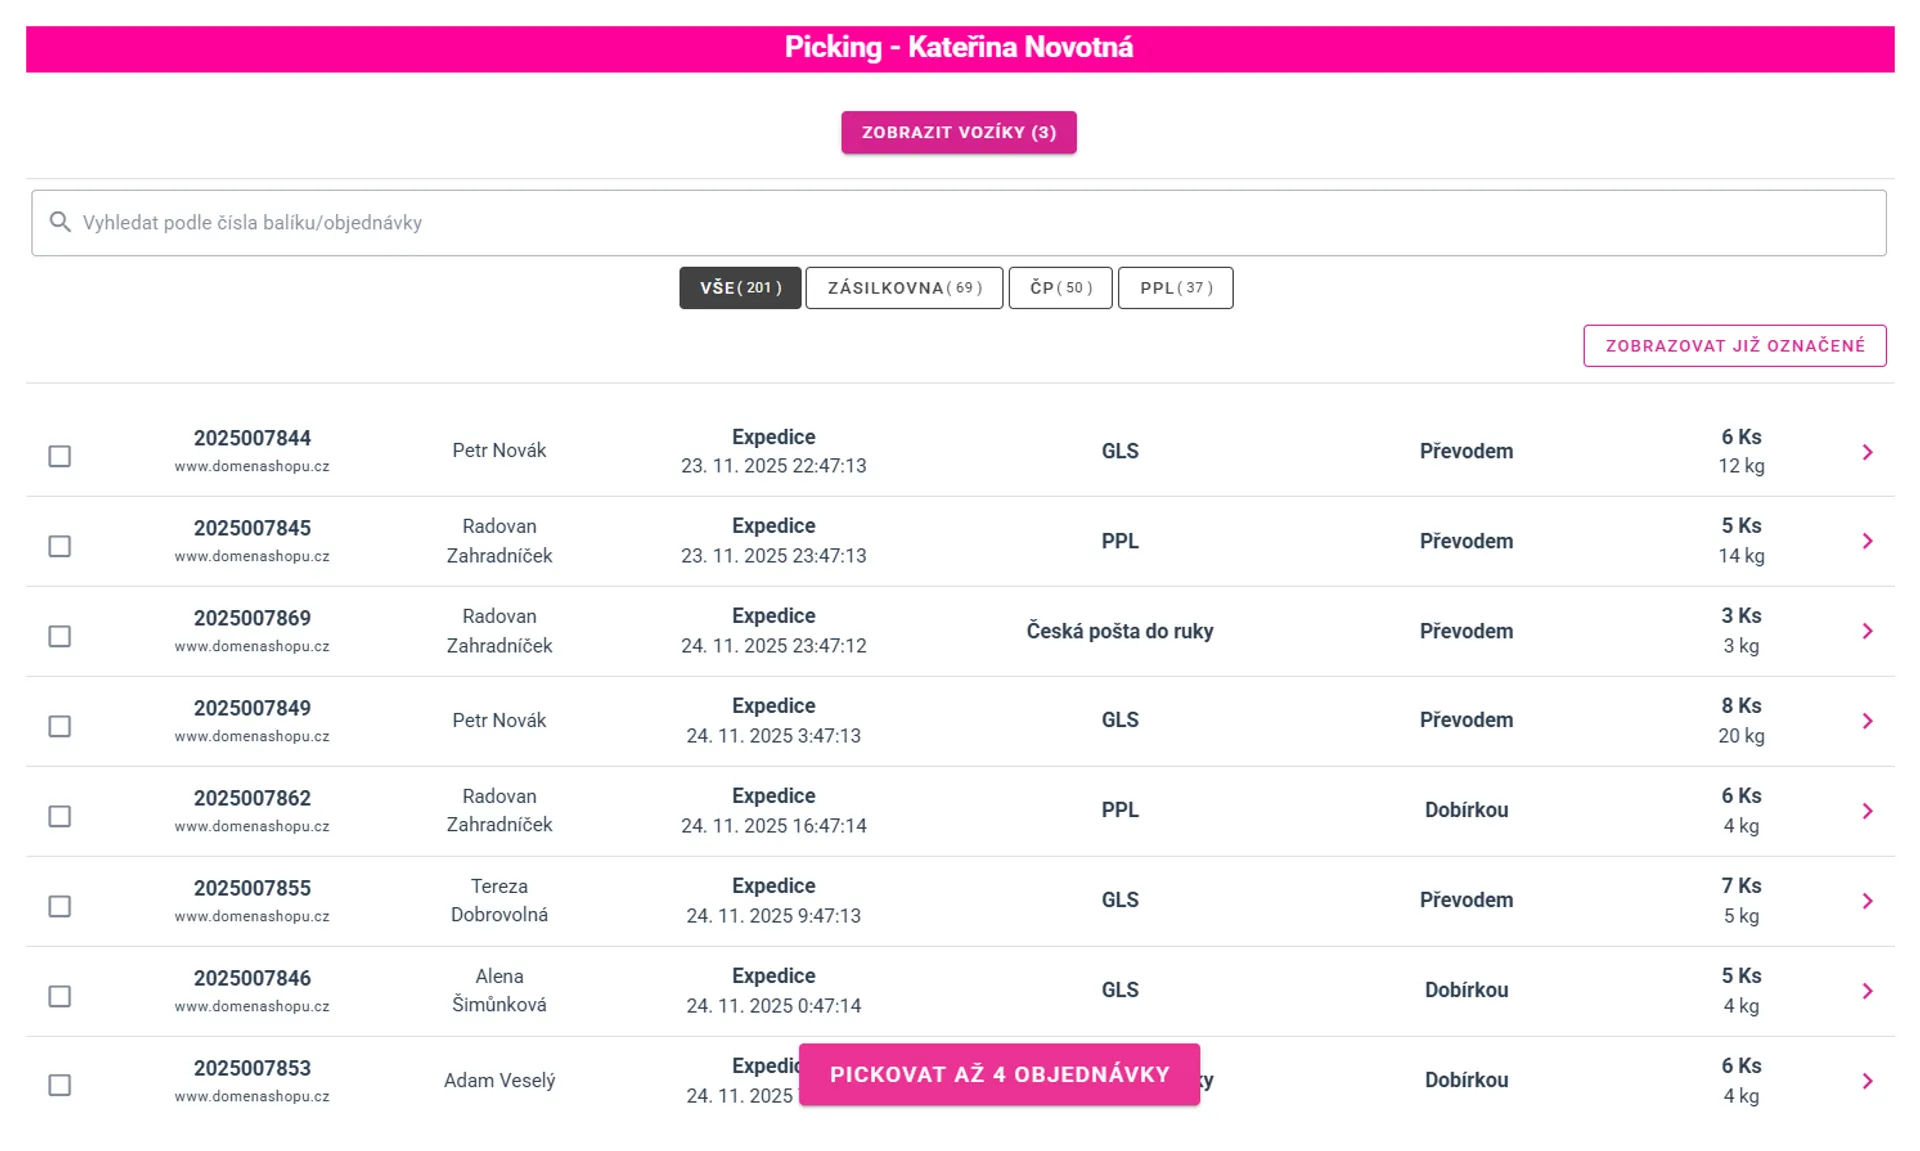1920x1151 pixels.
Task: Tick the checkbox for order 2025007862
Action: tap(60, 816)
